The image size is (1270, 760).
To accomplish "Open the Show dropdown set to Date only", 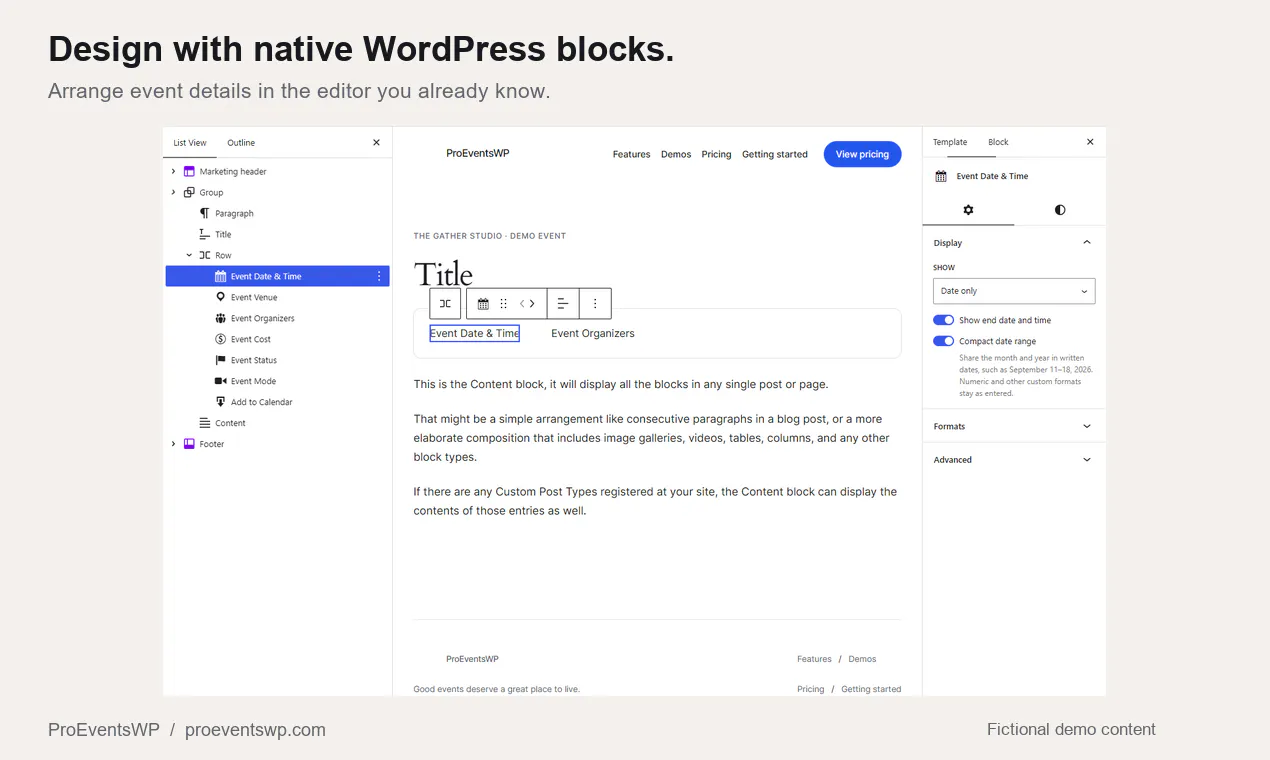I will click(1014, 291).
